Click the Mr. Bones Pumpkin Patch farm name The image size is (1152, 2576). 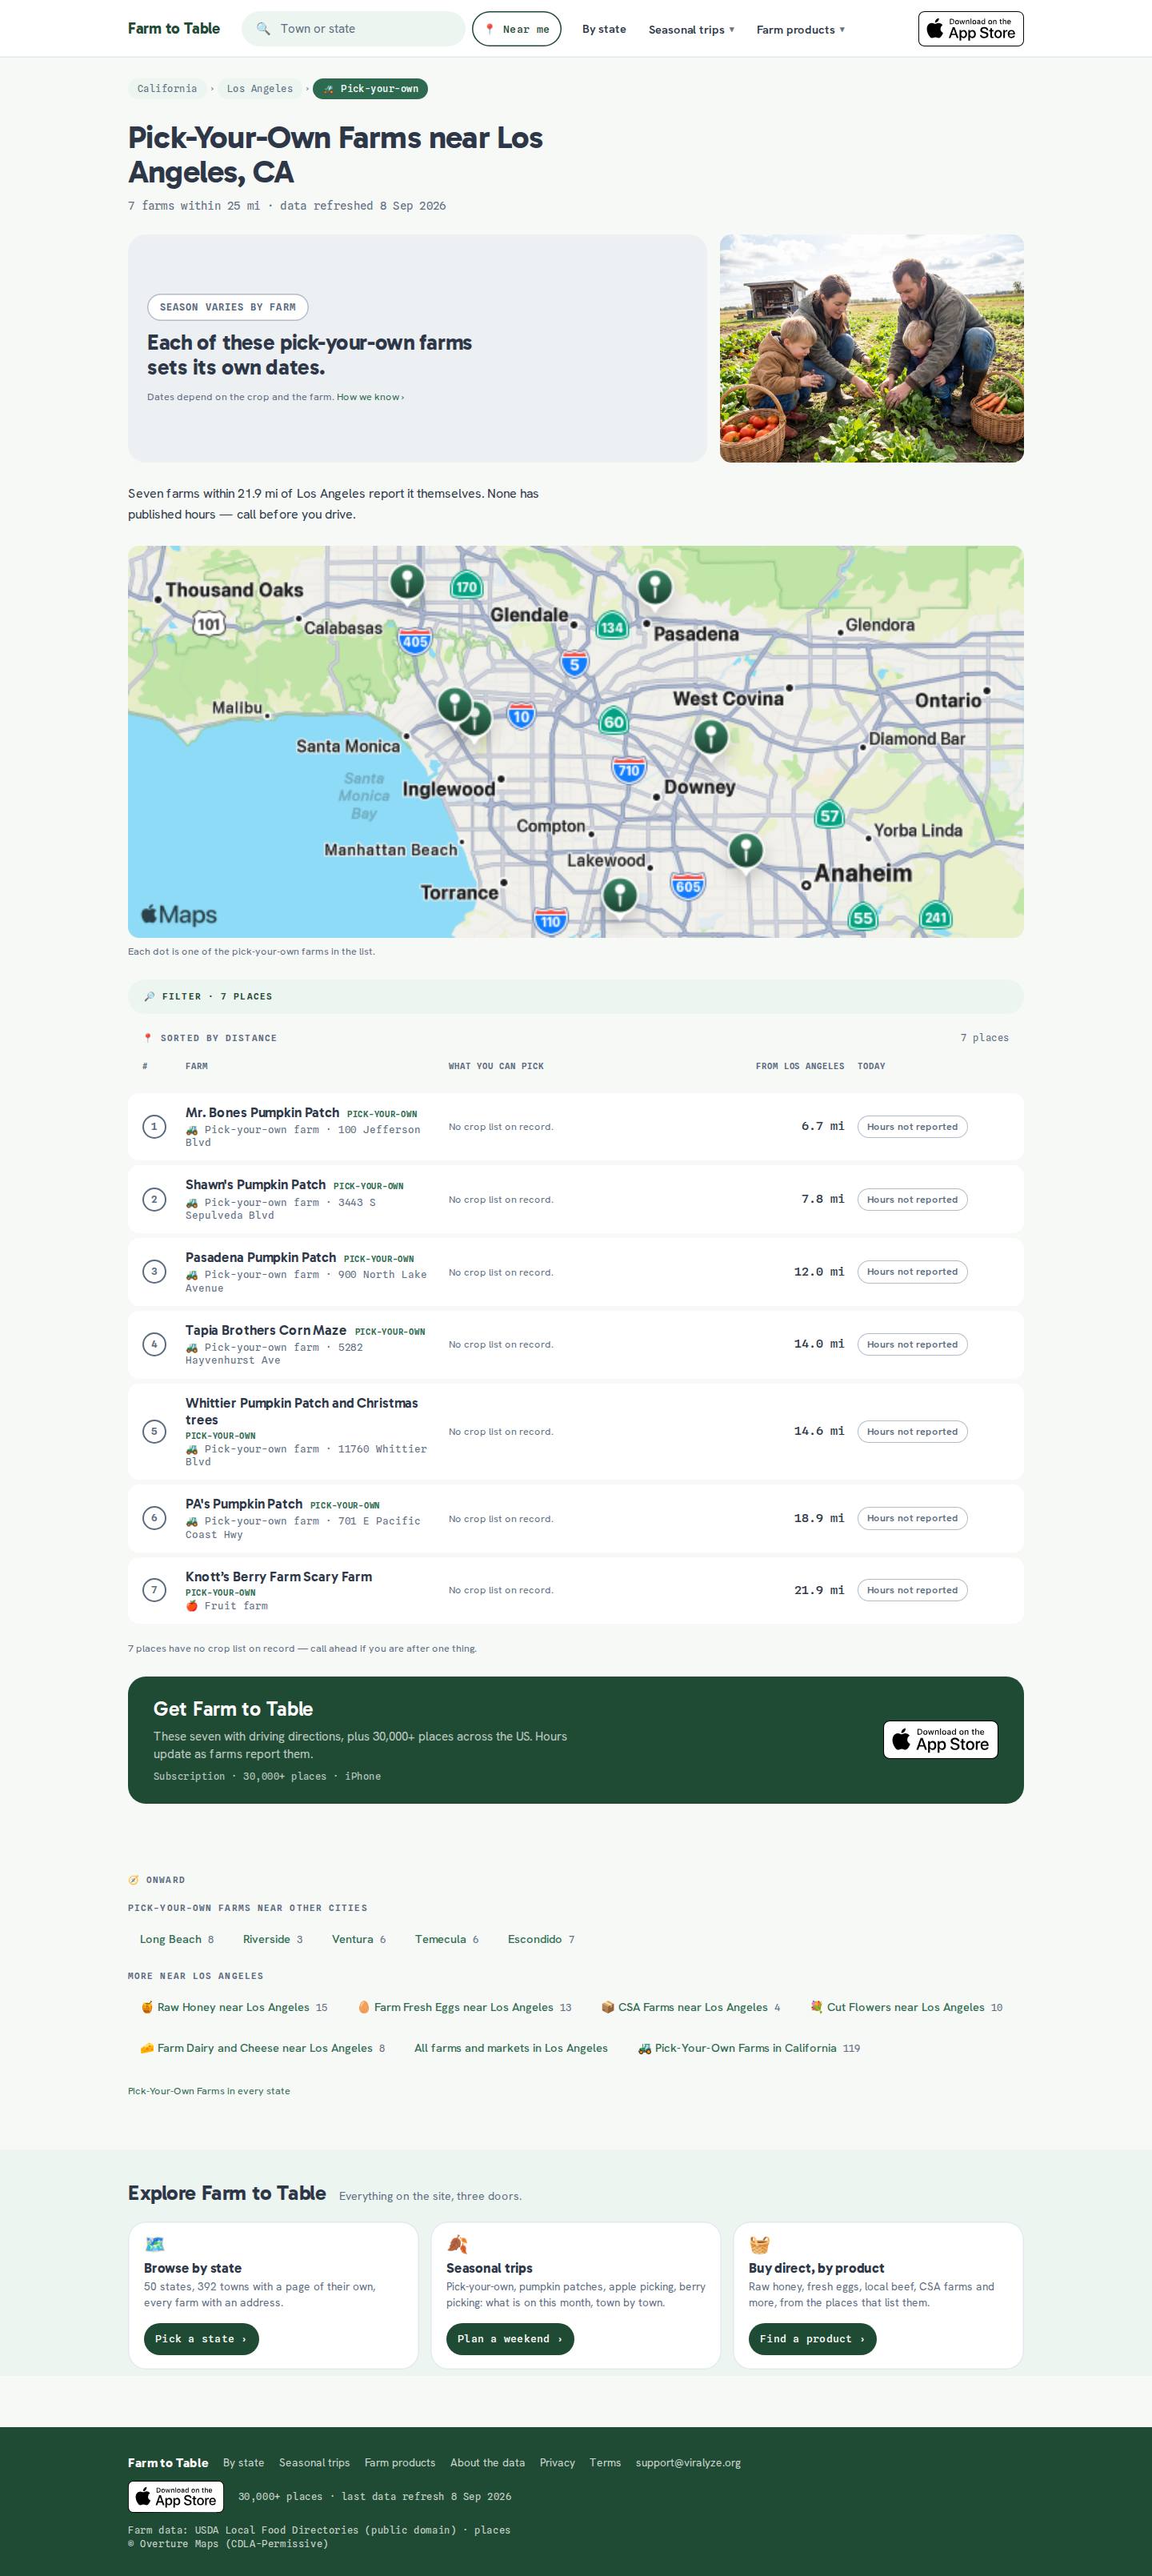(x=262, y=1113)
